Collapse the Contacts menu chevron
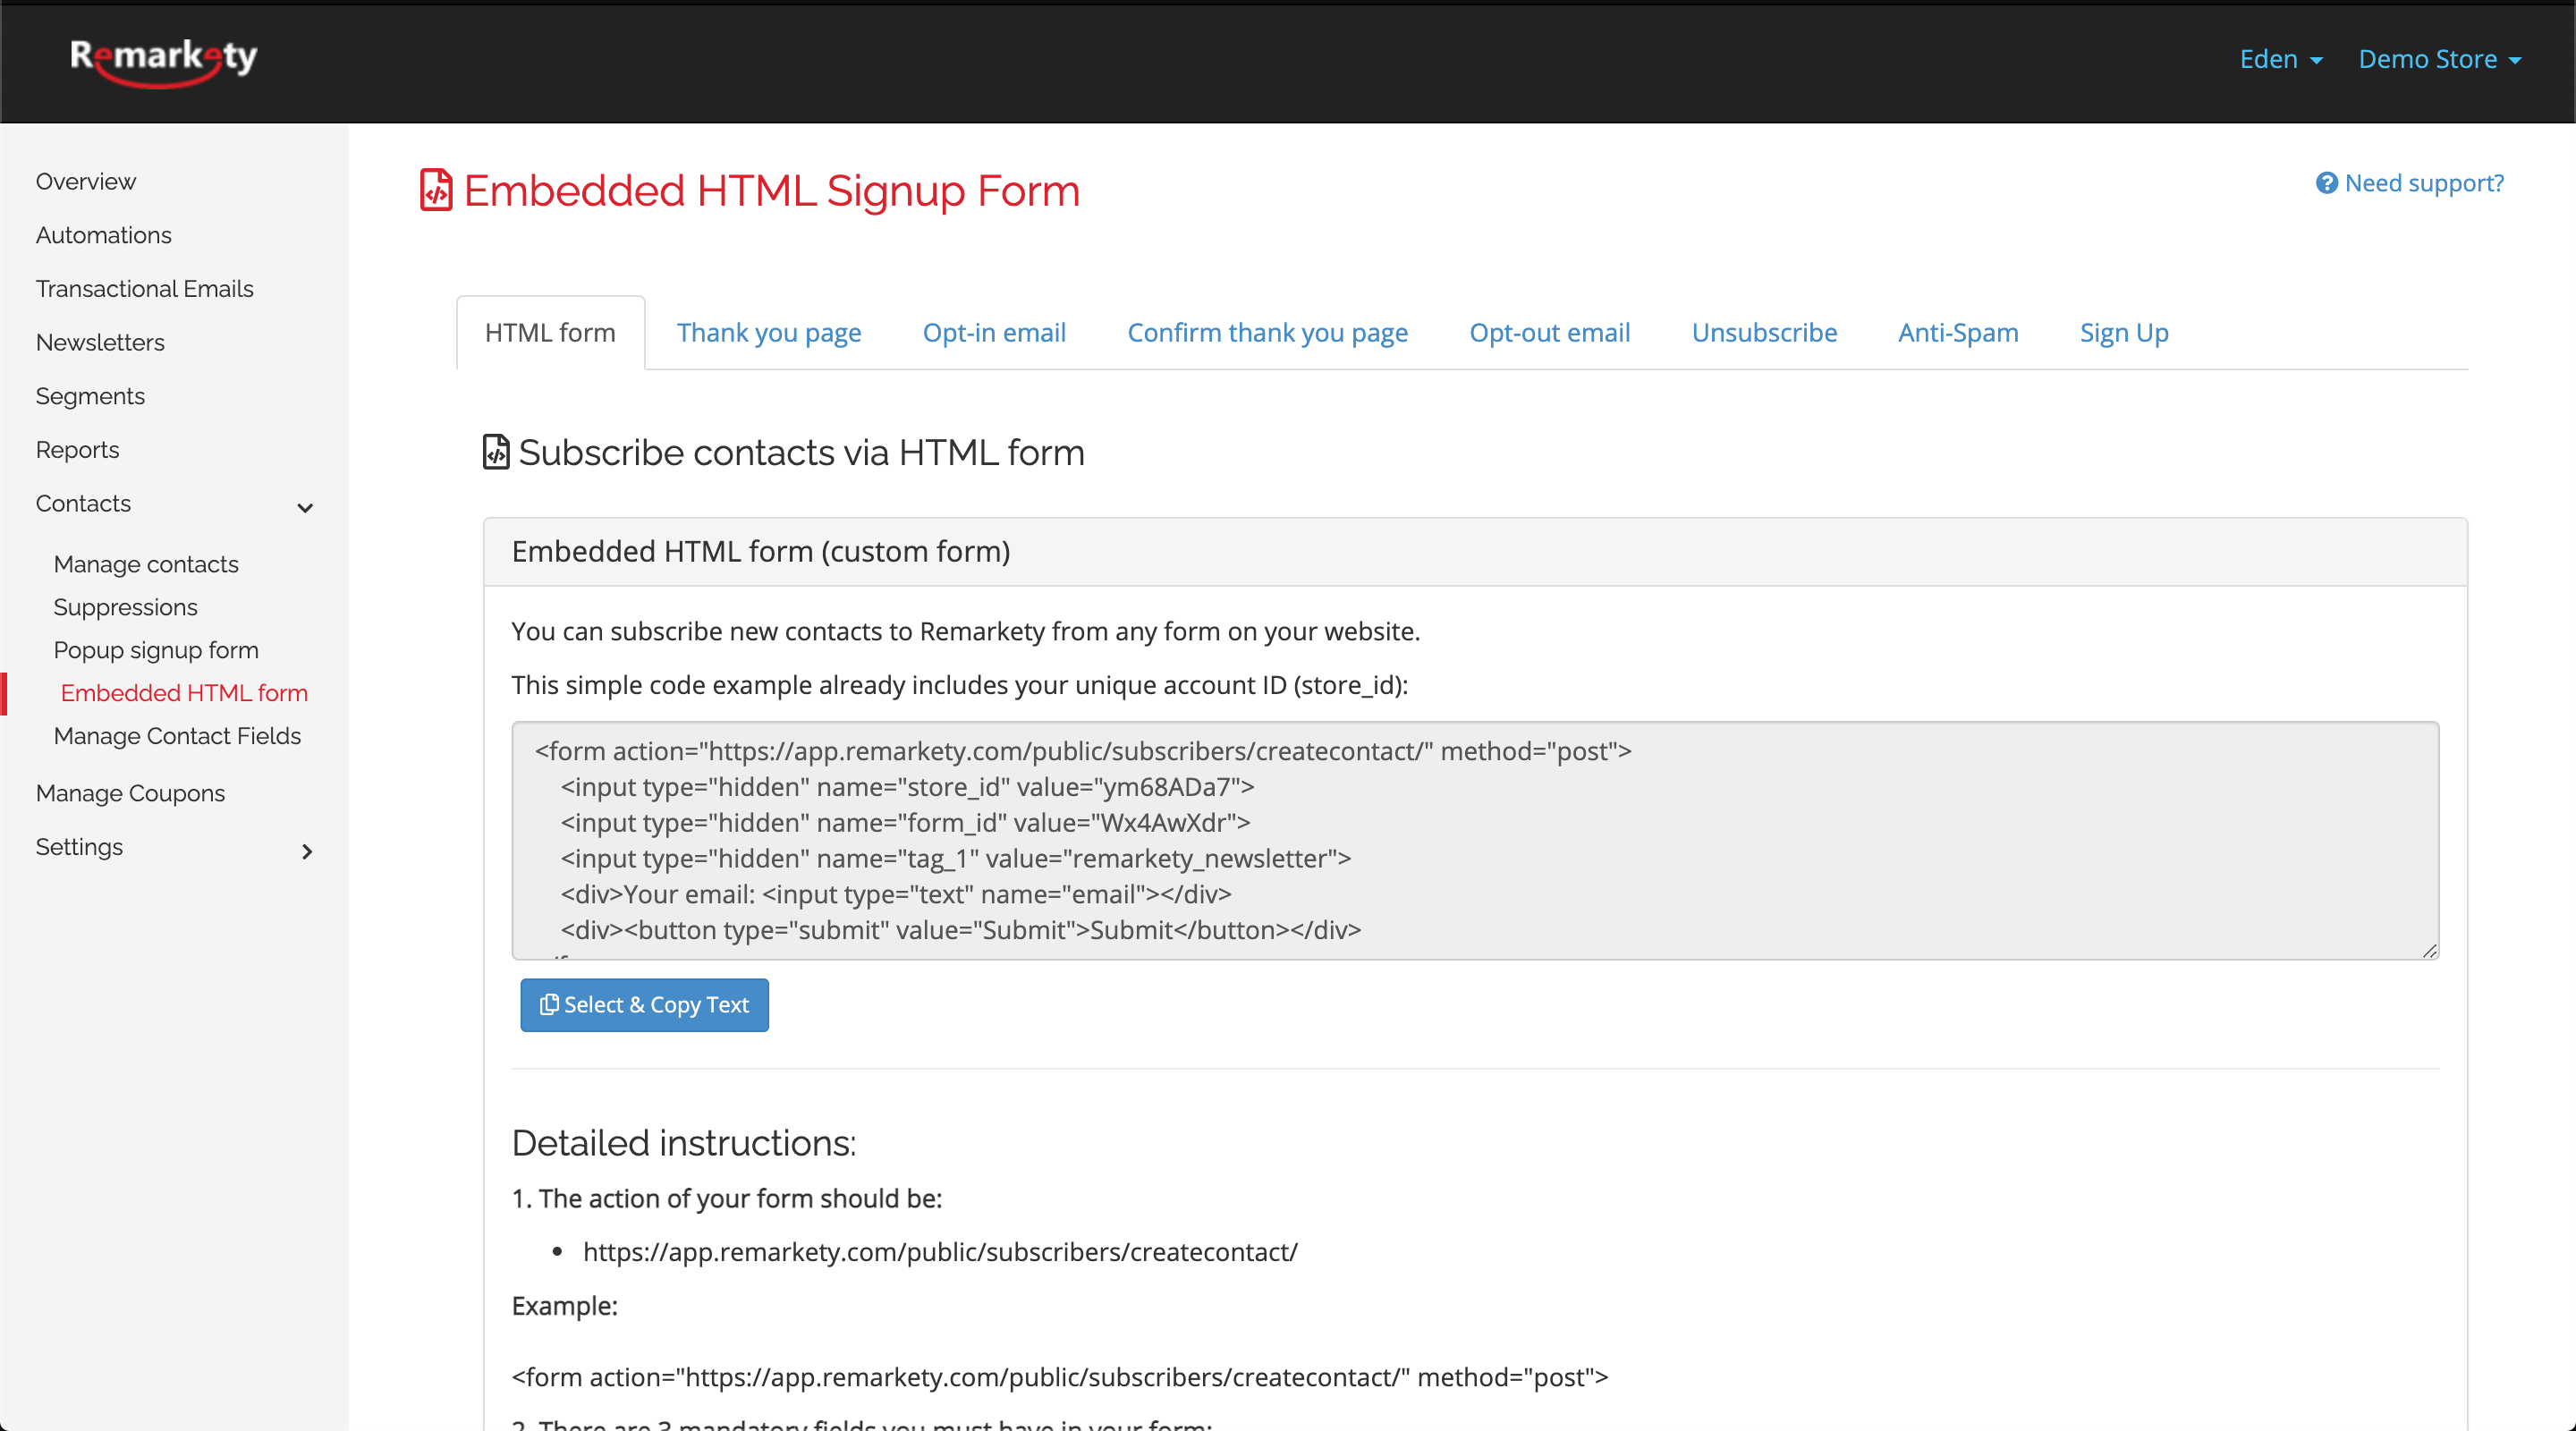 [305, 508]
